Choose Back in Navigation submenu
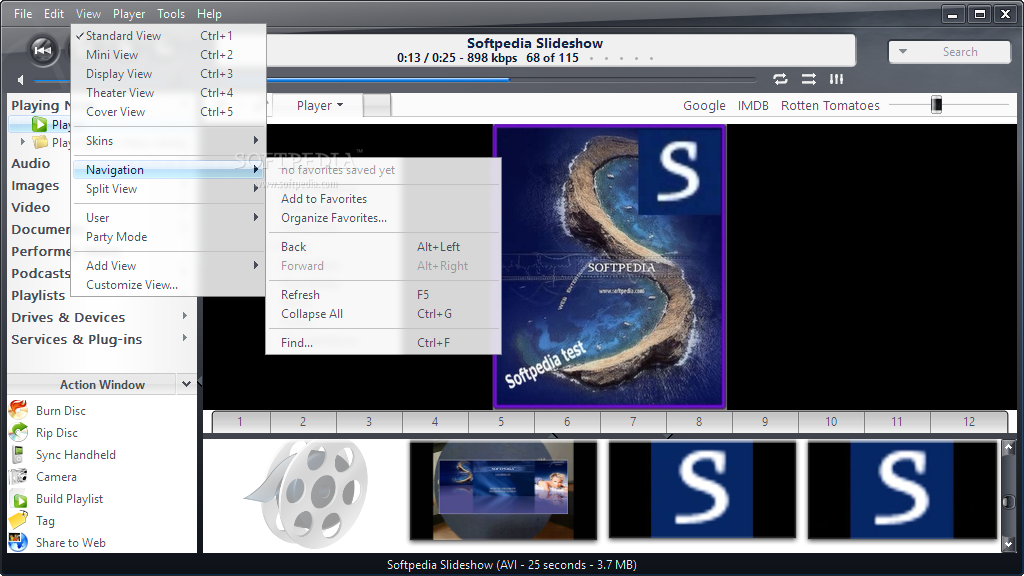 pyautogui.click(x=383, y=247)
